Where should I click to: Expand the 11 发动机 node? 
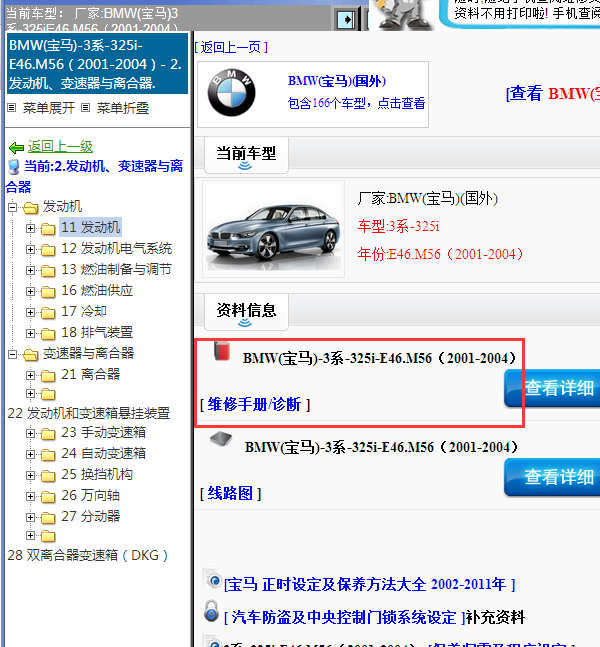30,228
